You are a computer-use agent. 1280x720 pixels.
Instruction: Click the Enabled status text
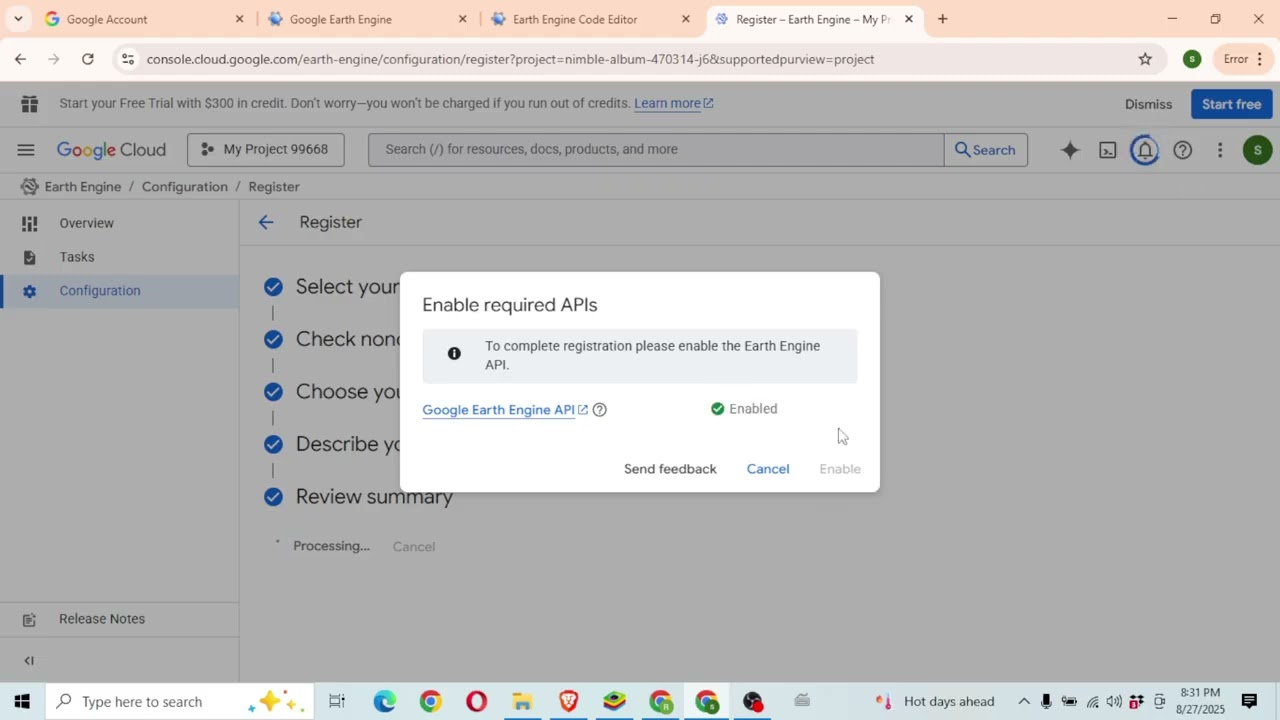pyautogui.click(x=753, y=409)
